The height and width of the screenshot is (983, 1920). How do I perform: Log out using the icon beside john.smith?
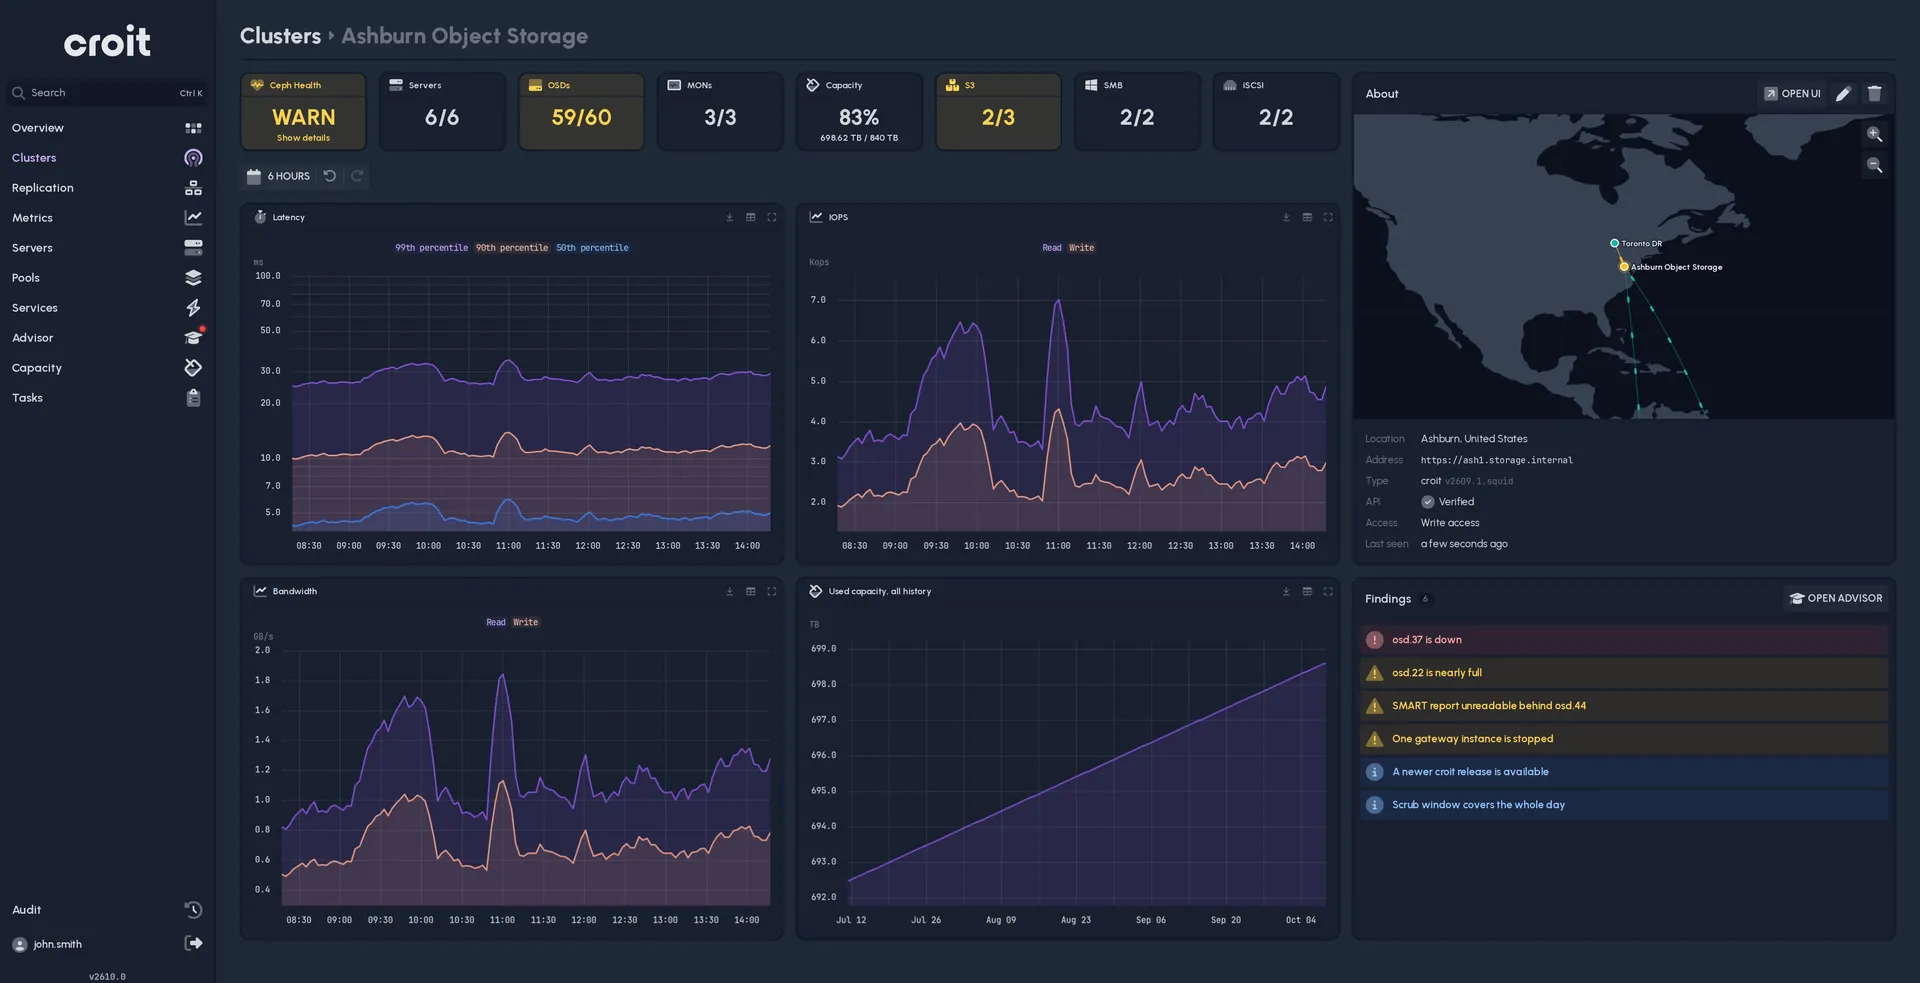pos(193,943)
